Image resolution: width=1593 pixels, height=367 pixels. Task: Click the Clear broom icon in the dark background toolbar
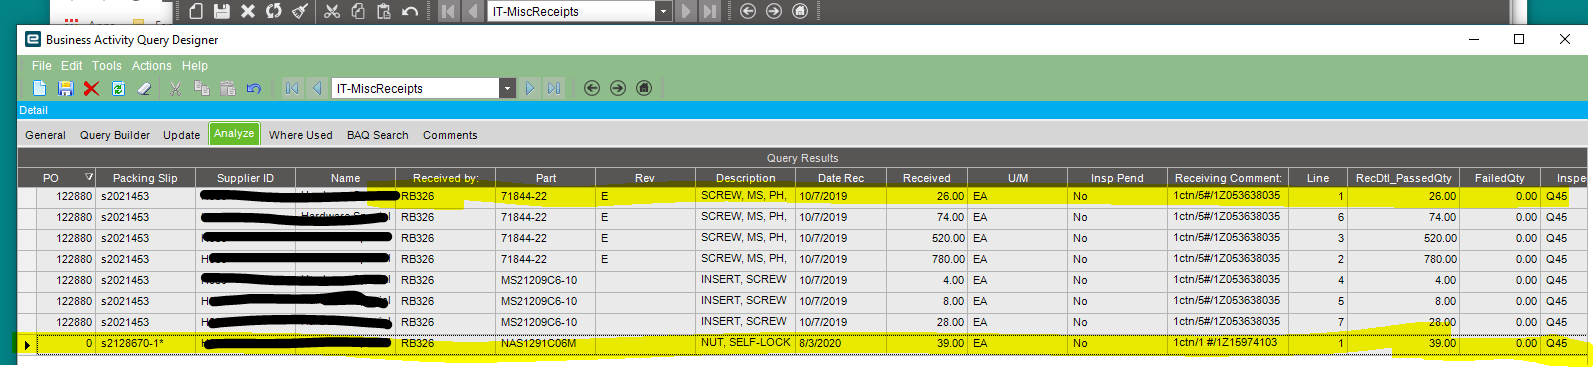pyautogui.click(x=300, y=11)
